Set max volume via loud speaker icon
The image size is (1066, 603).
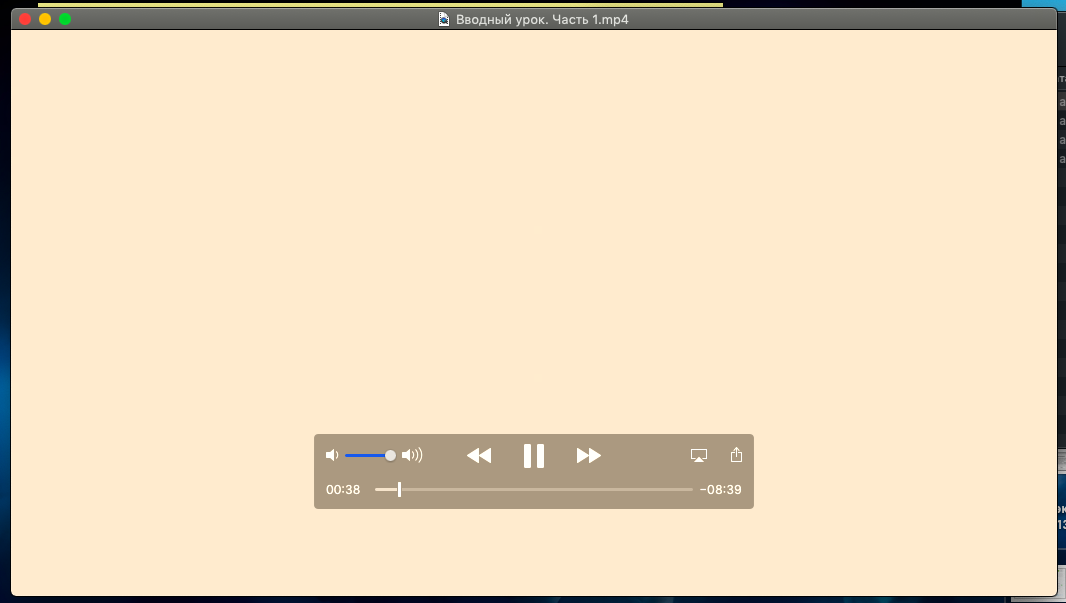point(412,456)
